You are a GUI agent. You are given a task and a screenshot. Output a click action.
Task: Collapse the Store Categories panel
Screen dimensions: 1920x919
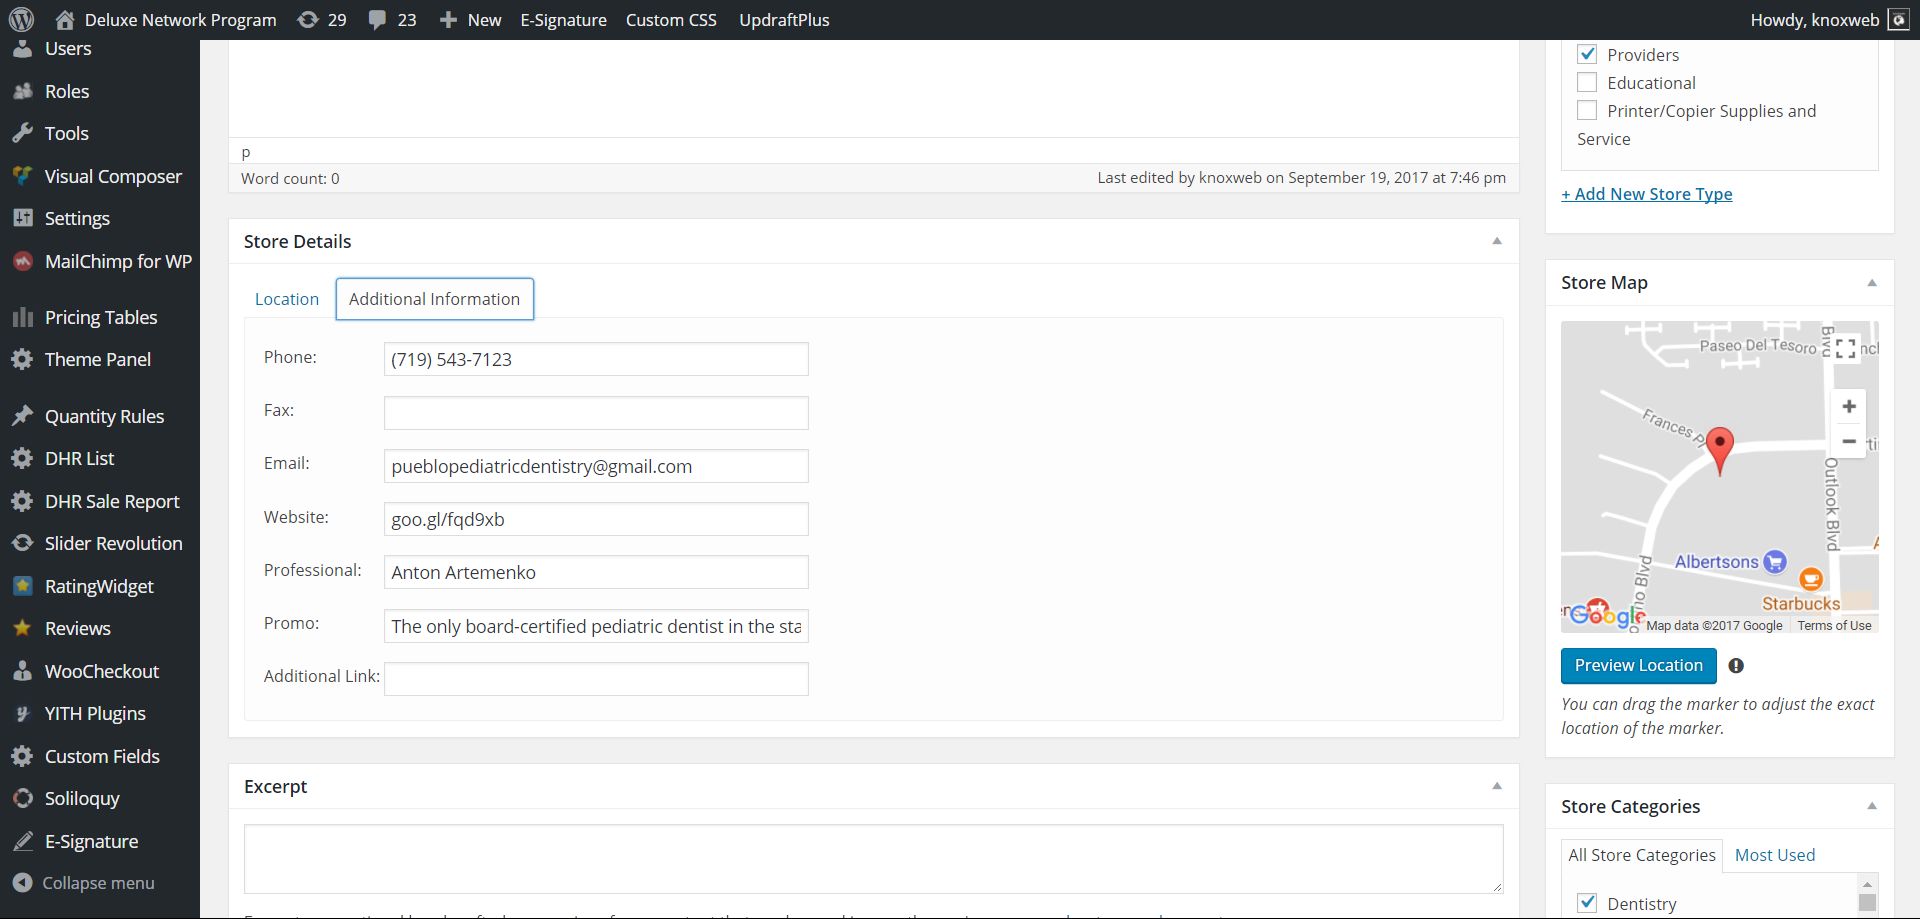[1872, 806]
